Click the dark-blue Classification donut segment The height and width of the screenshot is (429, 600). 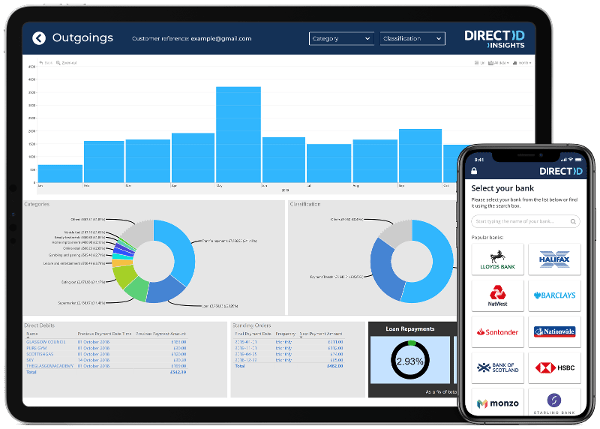coord(385,271)
